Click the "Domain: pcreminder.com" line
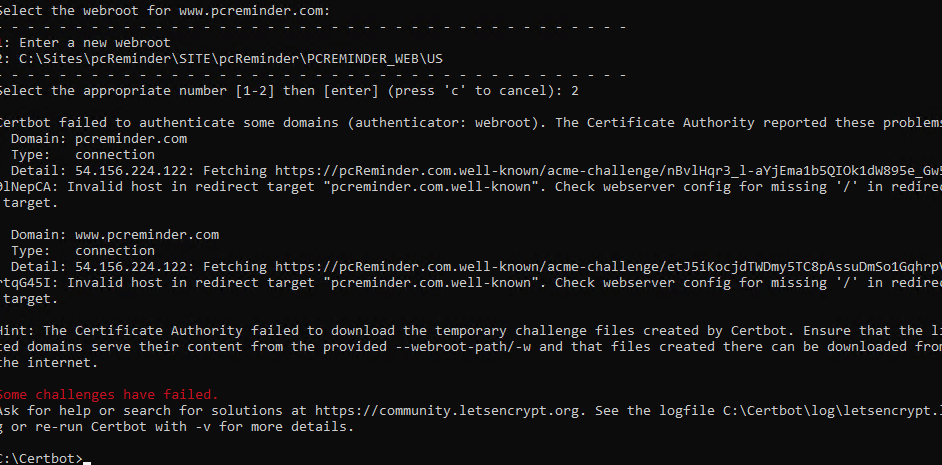Viewport: 942px width, 465px height. point(99,139)
